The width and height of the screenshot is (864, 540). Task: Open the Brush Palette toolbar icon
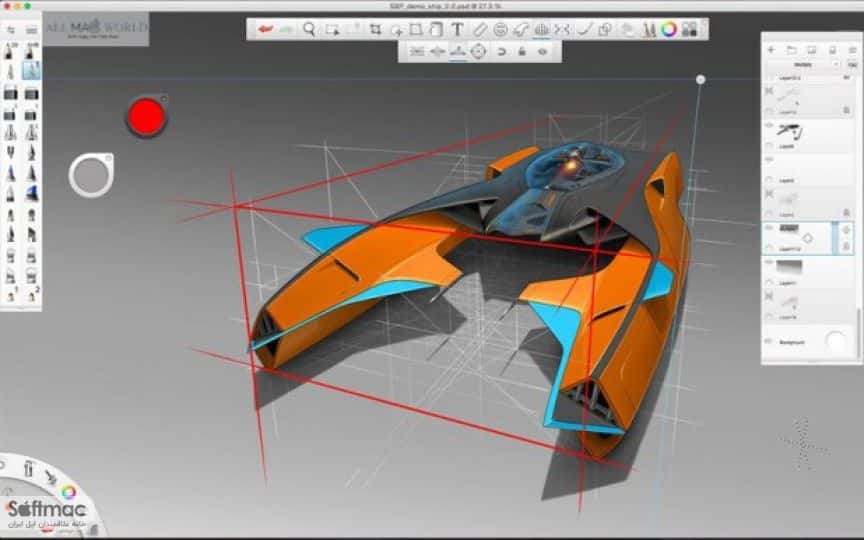point(649,30)
